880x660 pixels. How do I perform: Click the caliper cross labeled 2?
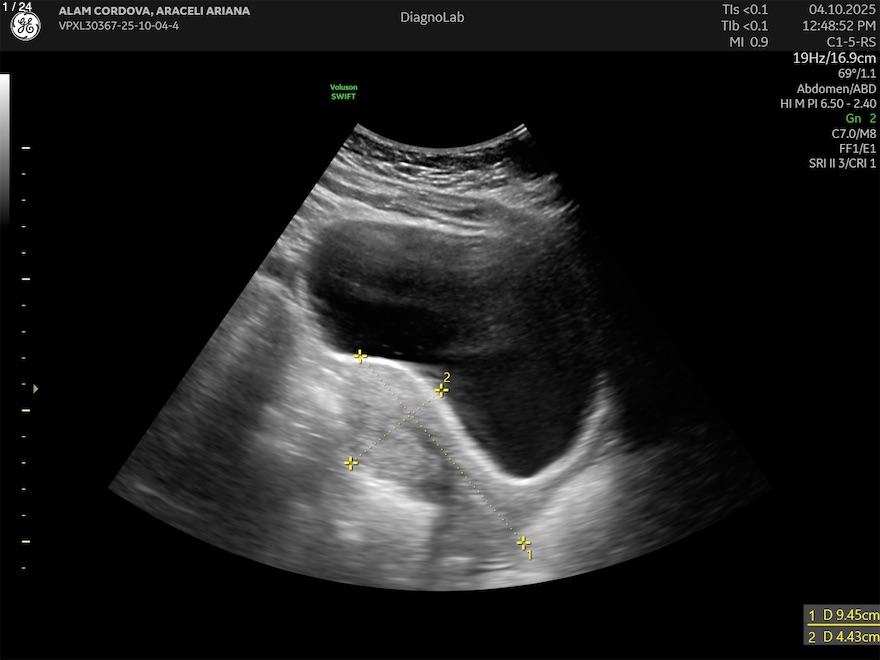441,390
